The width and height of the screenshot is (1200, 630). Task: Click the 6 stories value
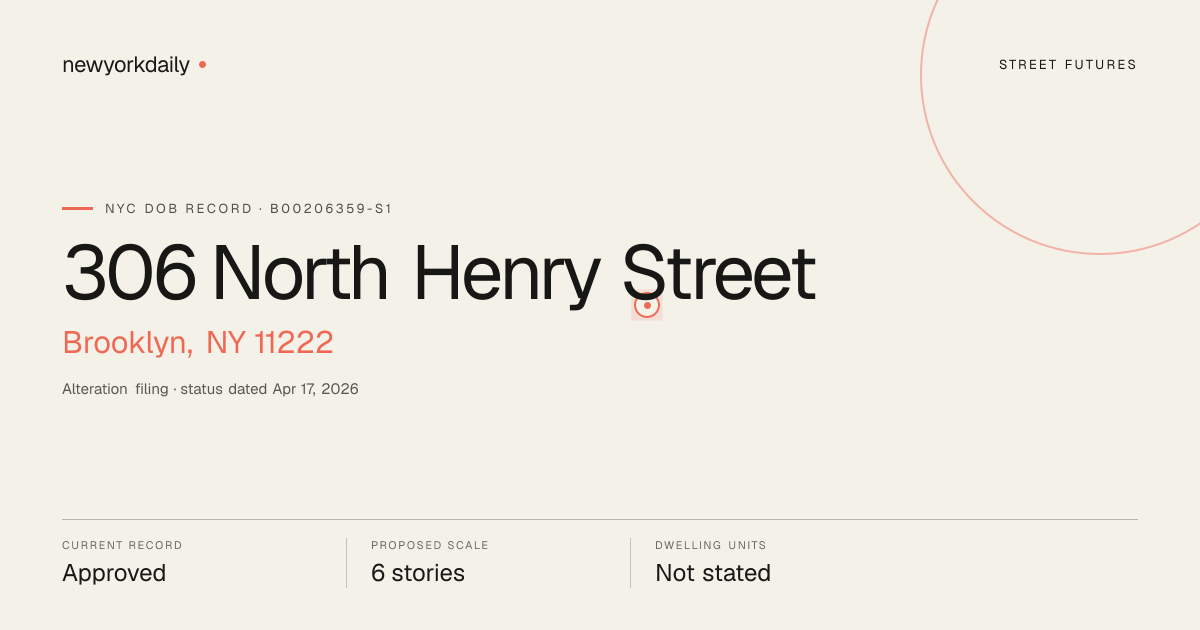coord(418,574)
